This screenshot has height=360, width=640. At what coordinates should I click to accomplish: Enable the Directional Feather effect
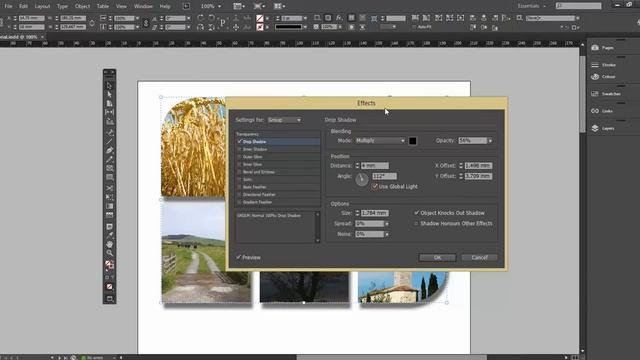point(240,195)
